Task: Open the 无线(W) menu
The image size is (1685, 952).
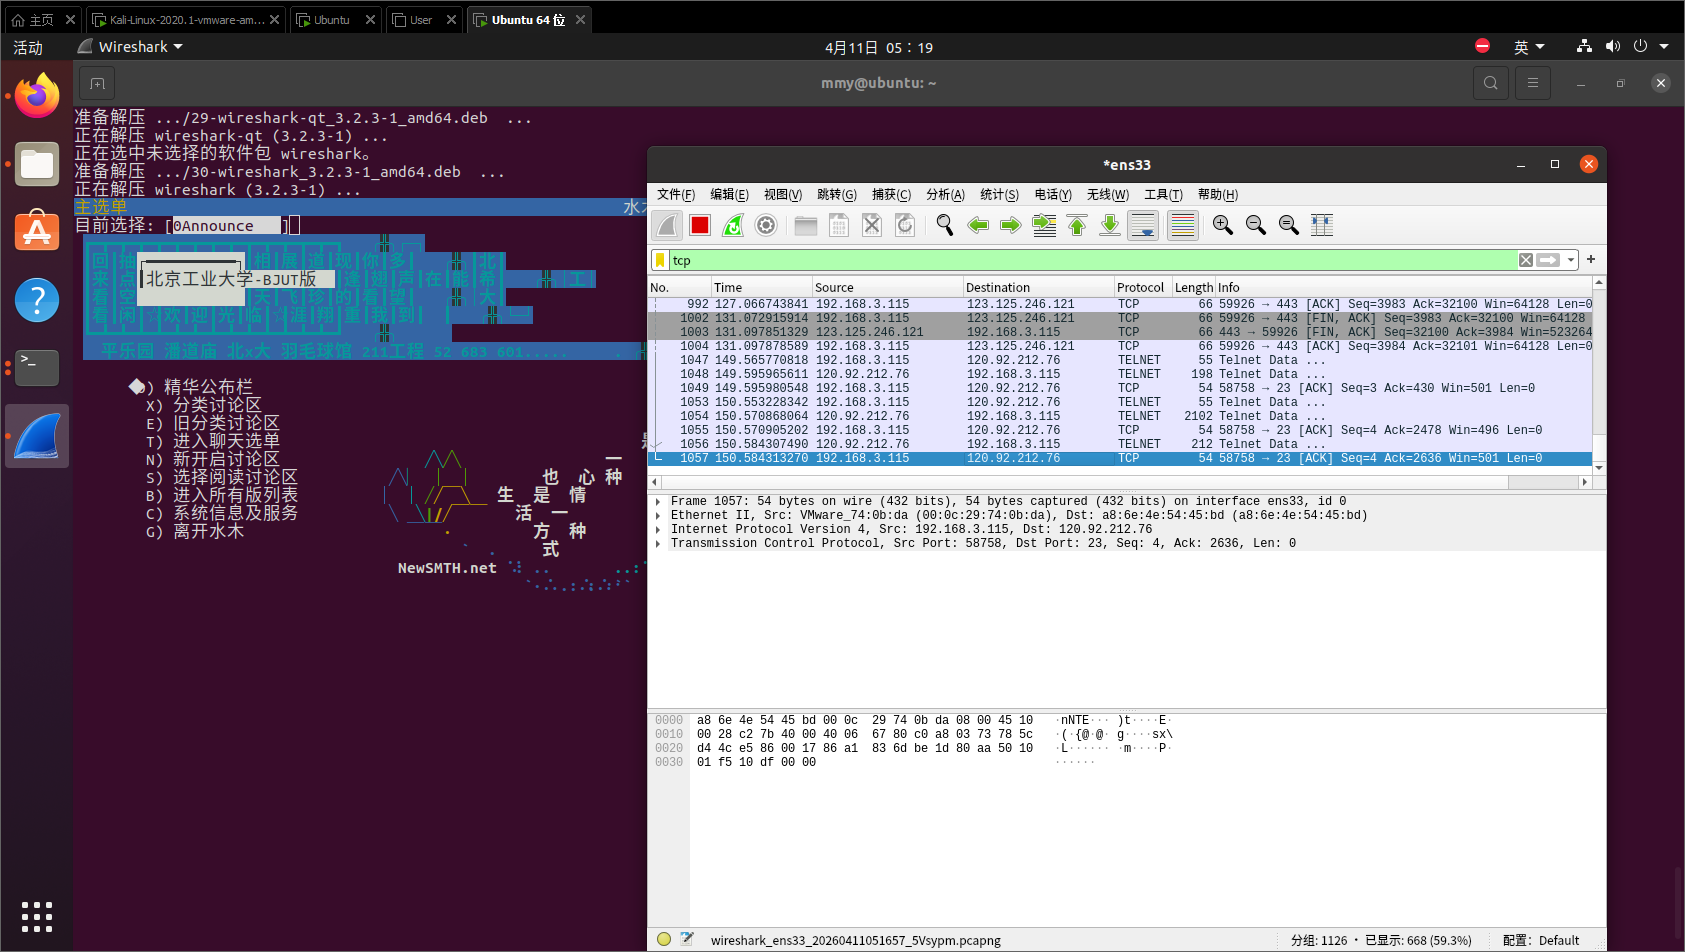Action: coord(1108,195)
